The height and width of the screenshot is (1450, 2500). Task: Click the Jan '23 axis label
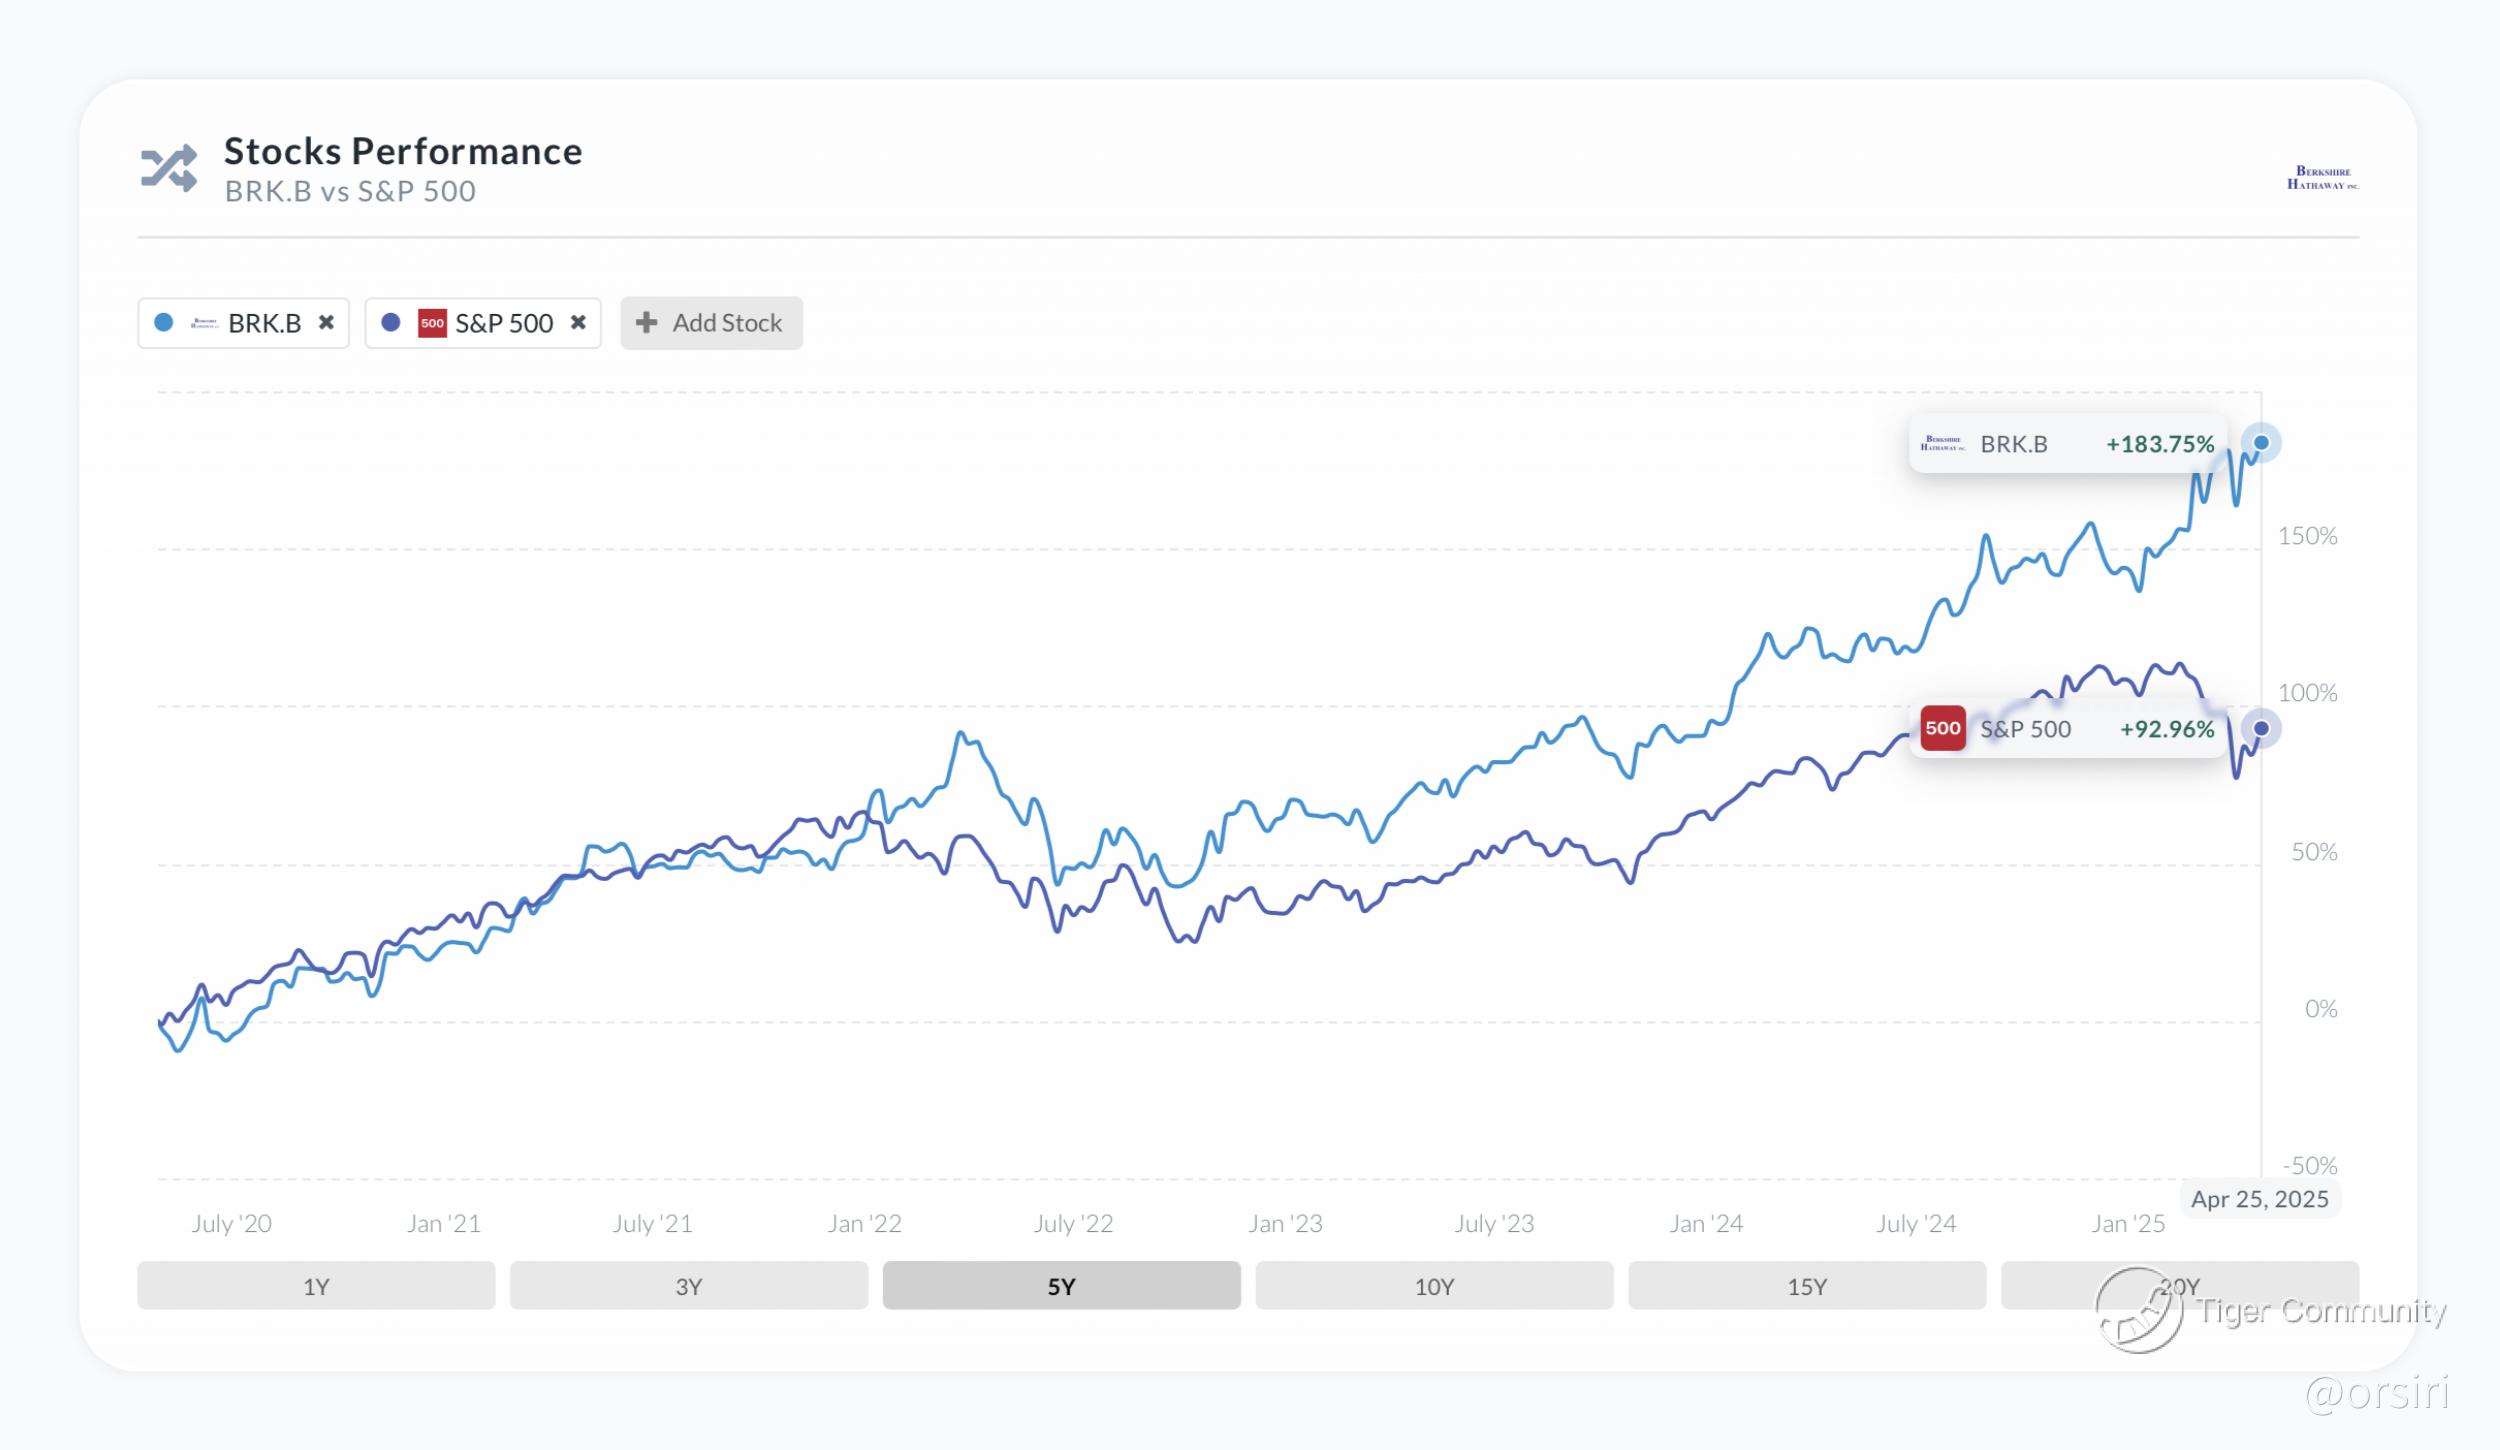click(1286, 1224)
